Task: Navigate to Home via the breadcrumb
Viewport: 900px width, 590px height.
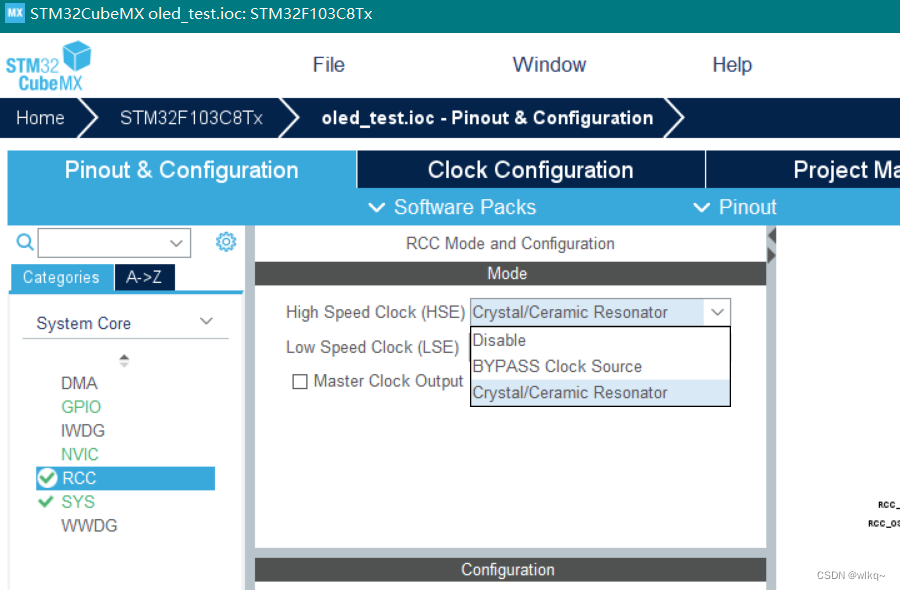Action: point(39,118)
